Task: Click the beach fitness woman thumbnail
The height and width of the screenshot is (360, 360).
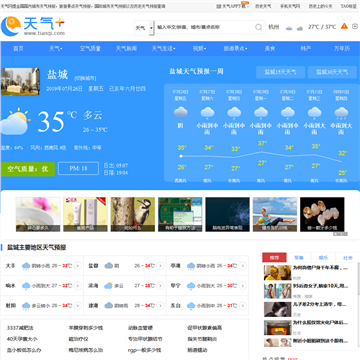Action: [275, 214]
